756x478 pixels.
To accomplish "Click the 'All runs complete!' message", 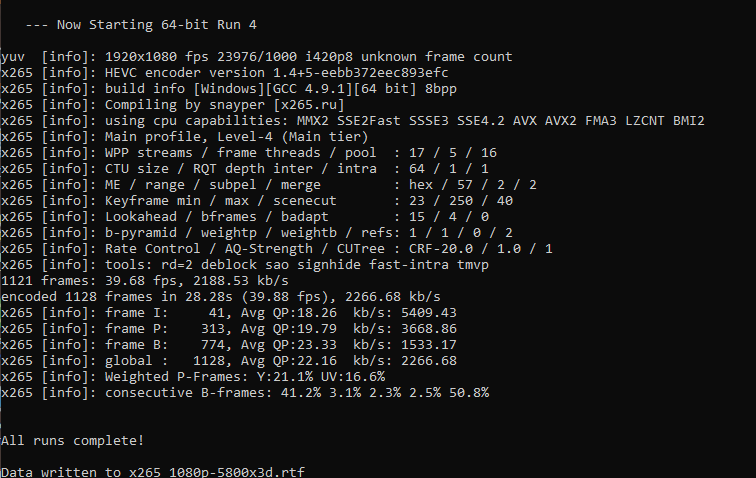I will coord(72,440).
